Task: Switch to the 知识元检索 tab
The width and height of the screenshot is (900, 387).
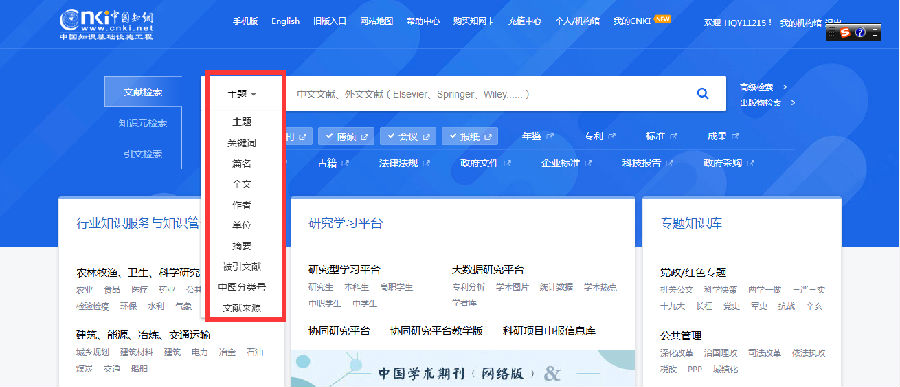Action: (143, 123)
